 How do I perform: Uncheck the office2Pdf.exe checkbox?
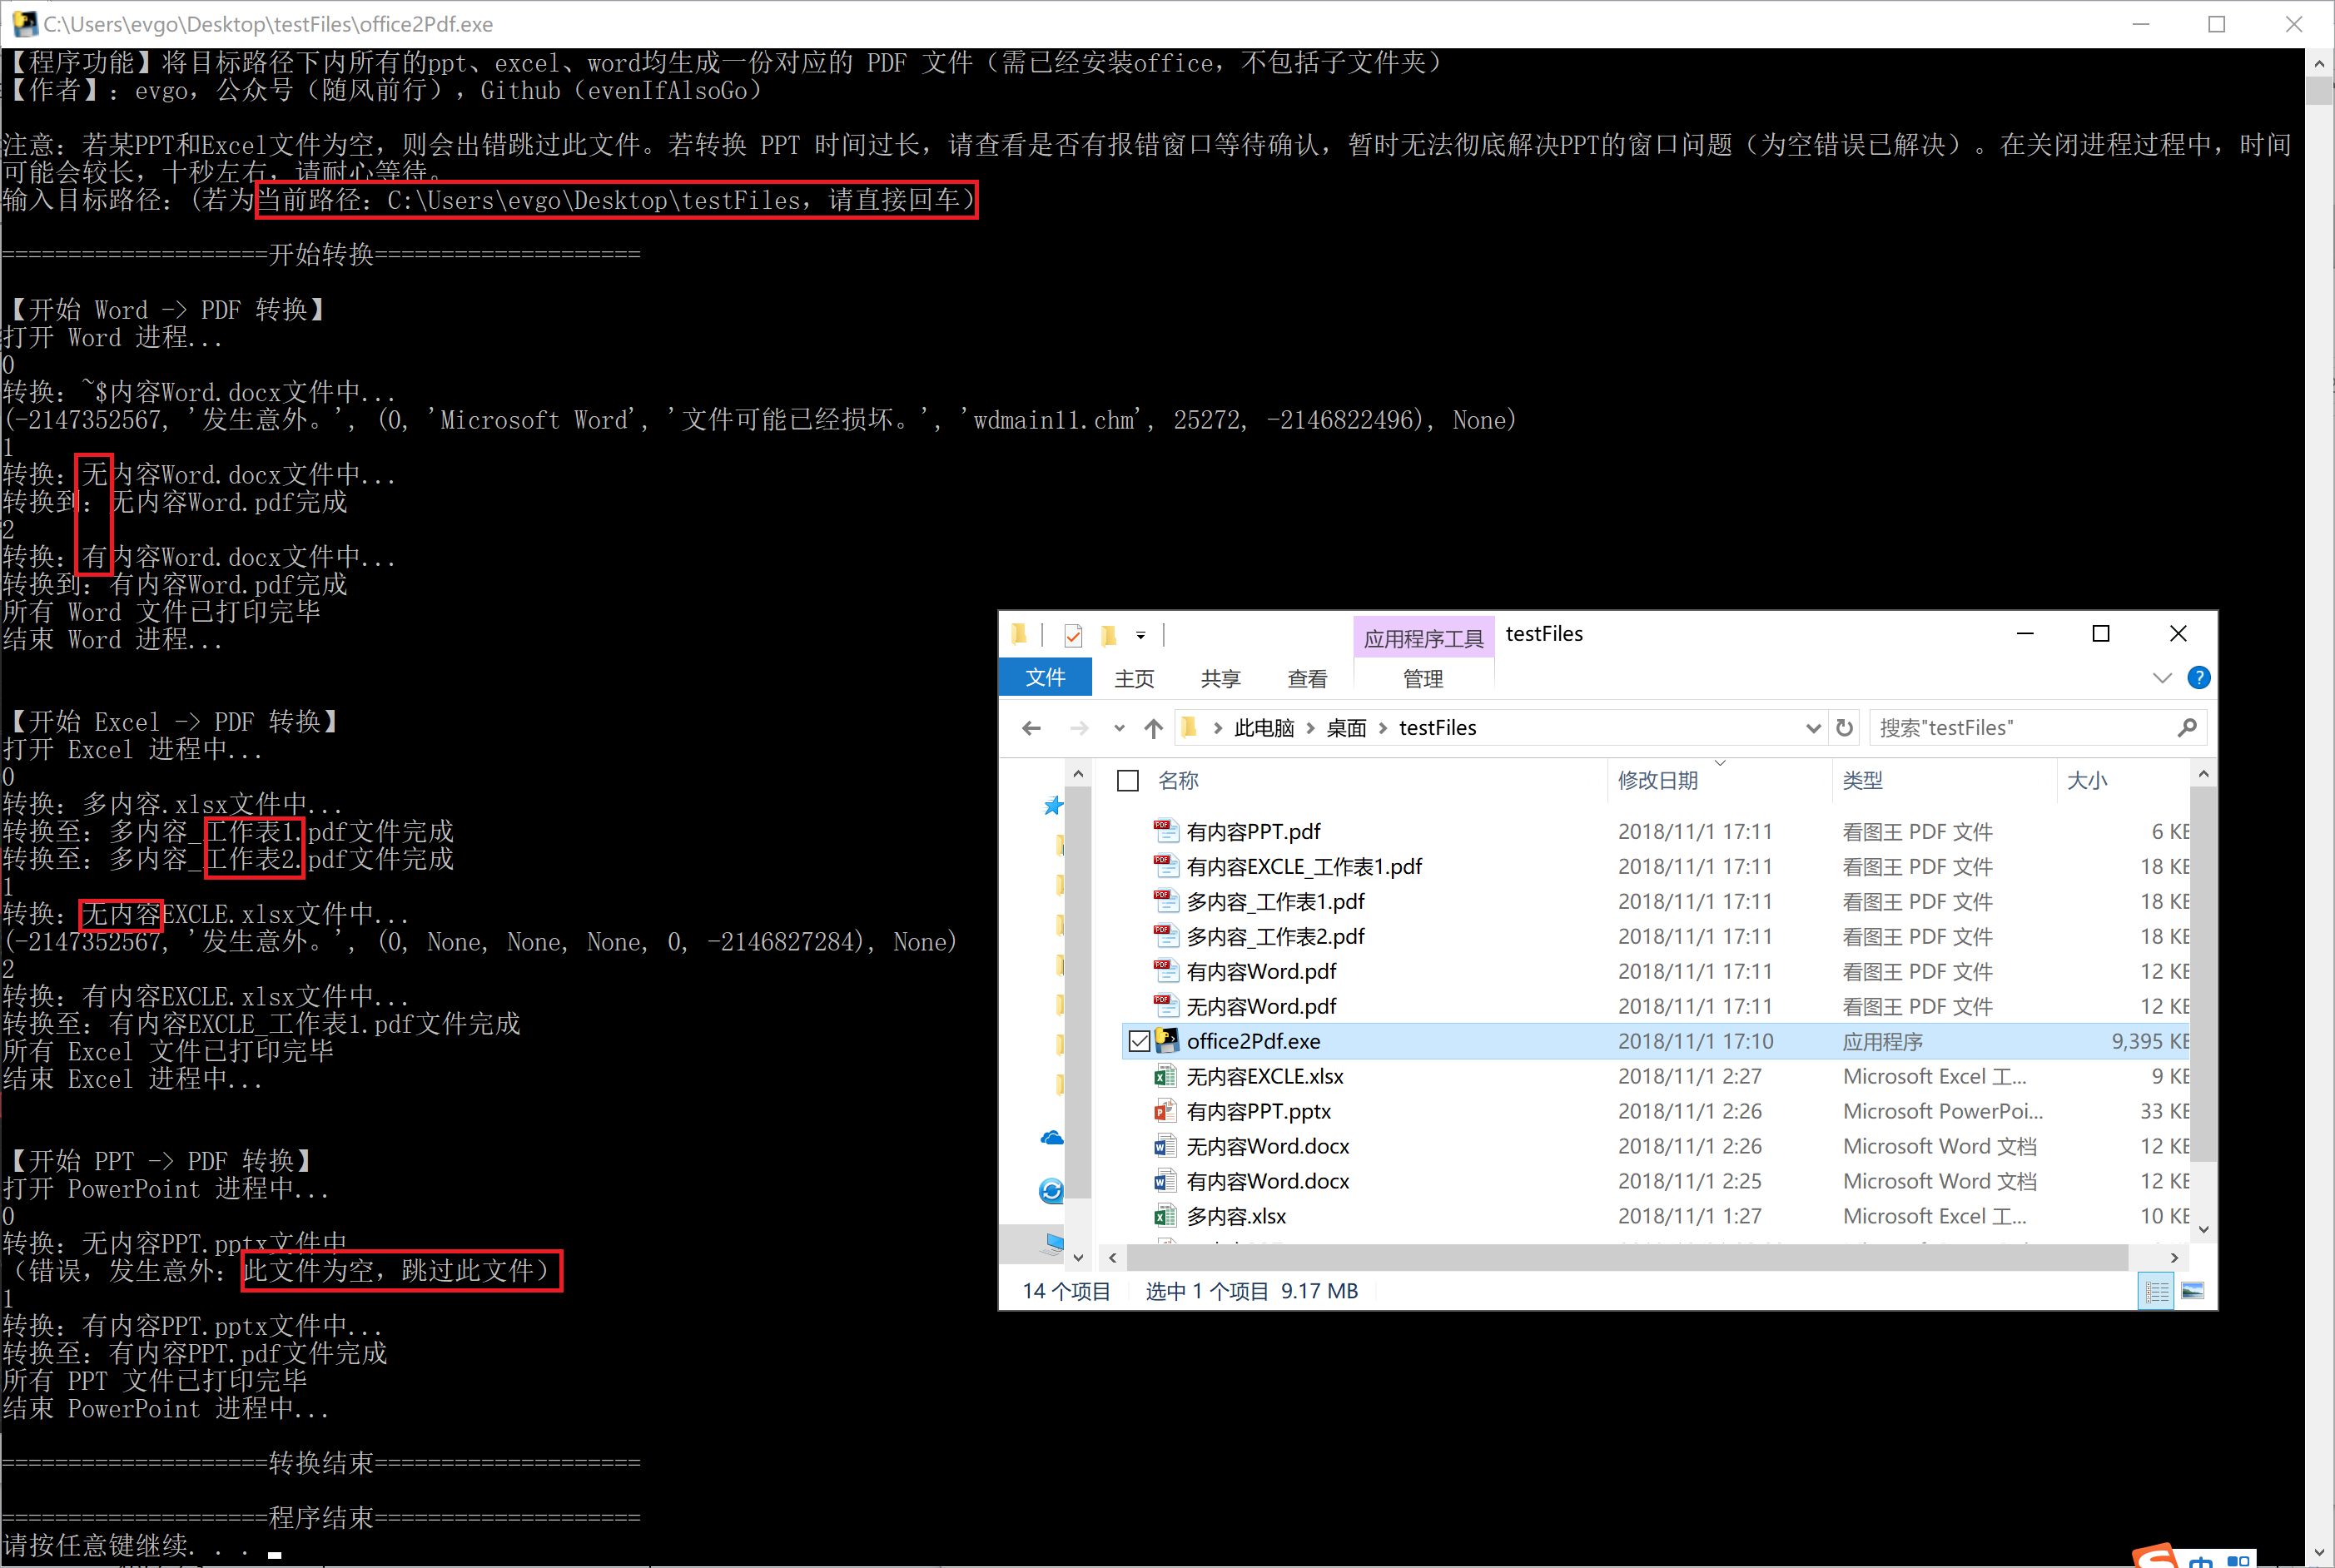point(1139,1041)
